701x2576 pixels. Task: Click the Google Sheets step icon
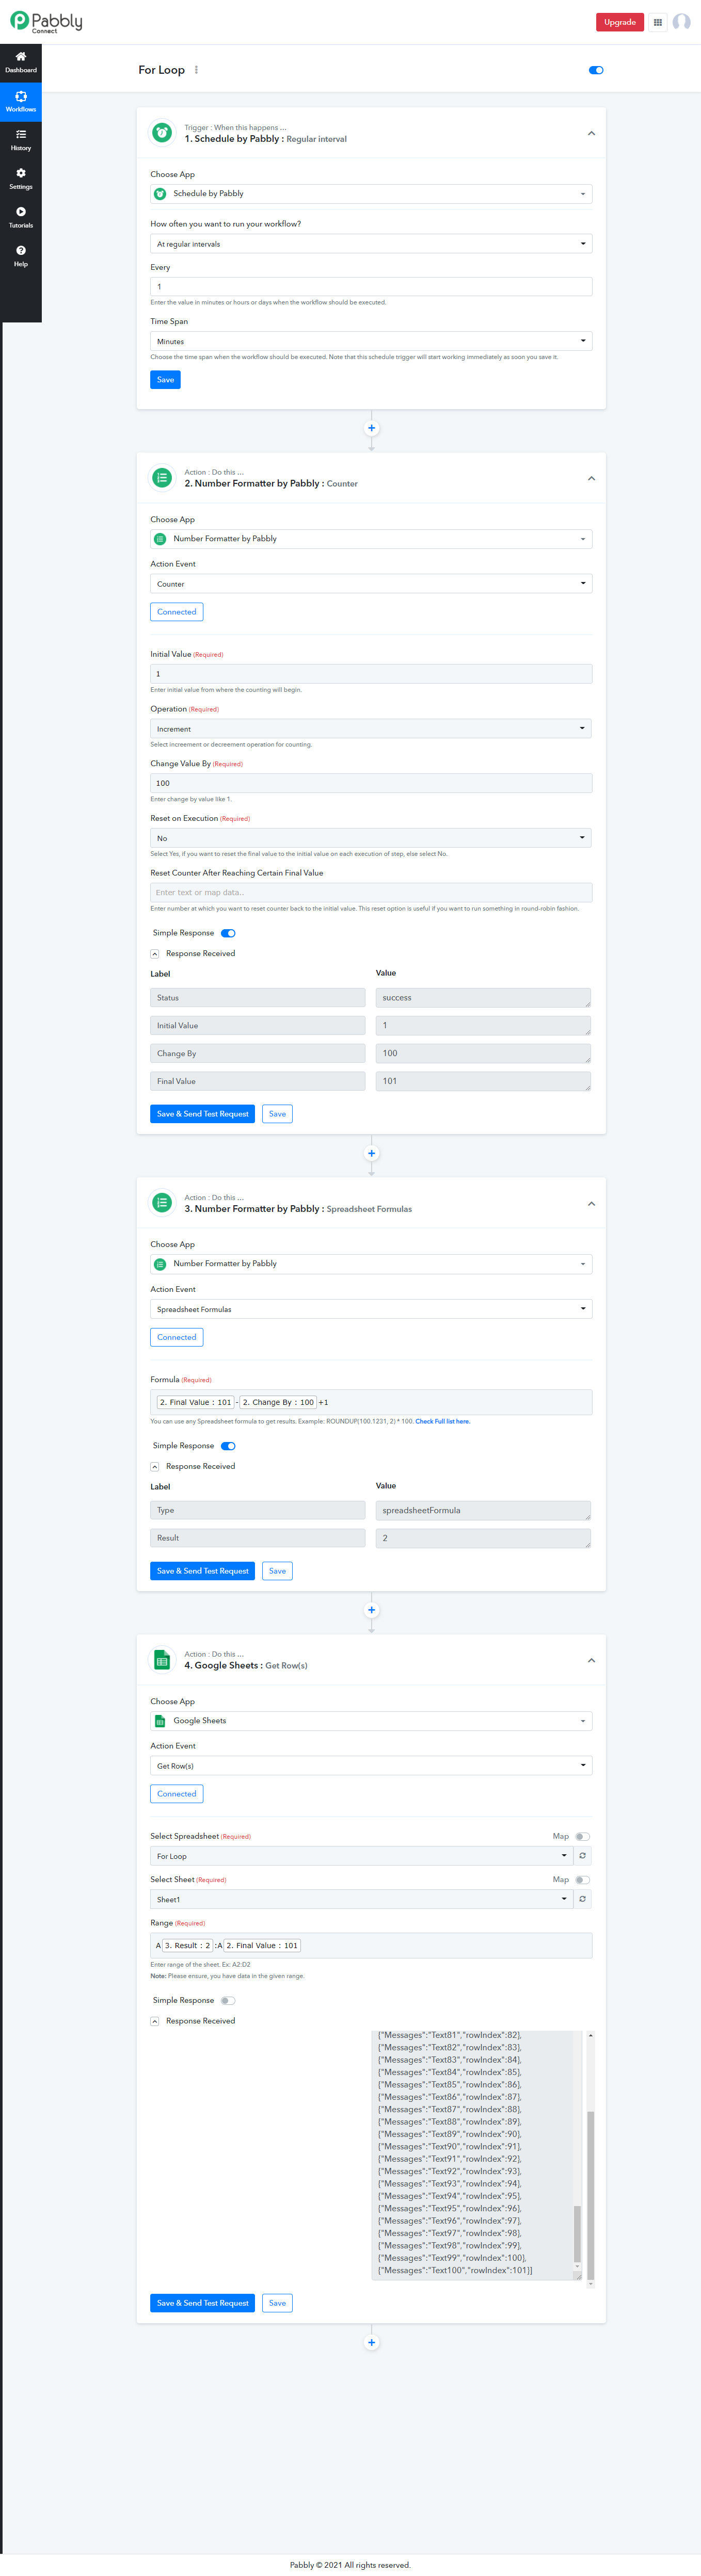162,1660
